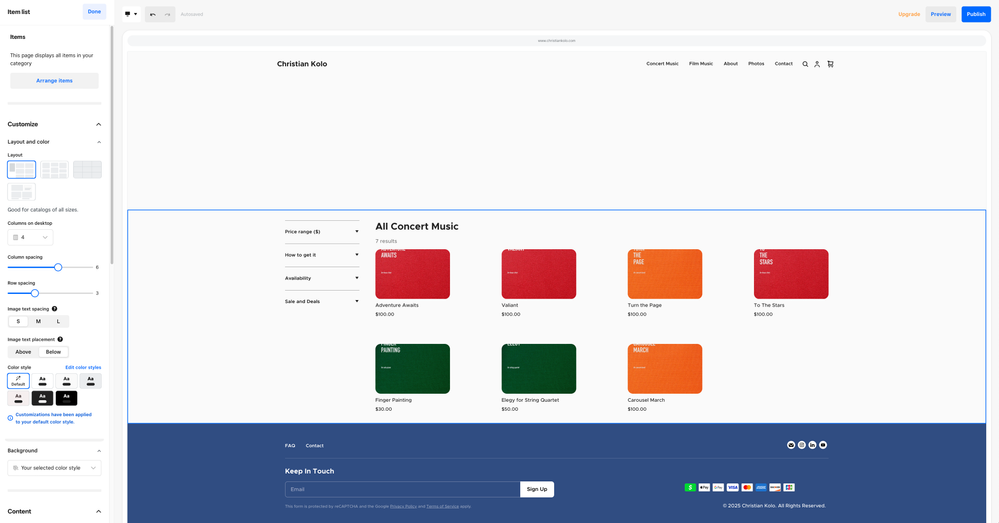Image resolution: width=999 pixels, height=523 pixels.
Task: Click the Apple Pay payment icon
Action: pyautogui.click(x=704, y=487)
